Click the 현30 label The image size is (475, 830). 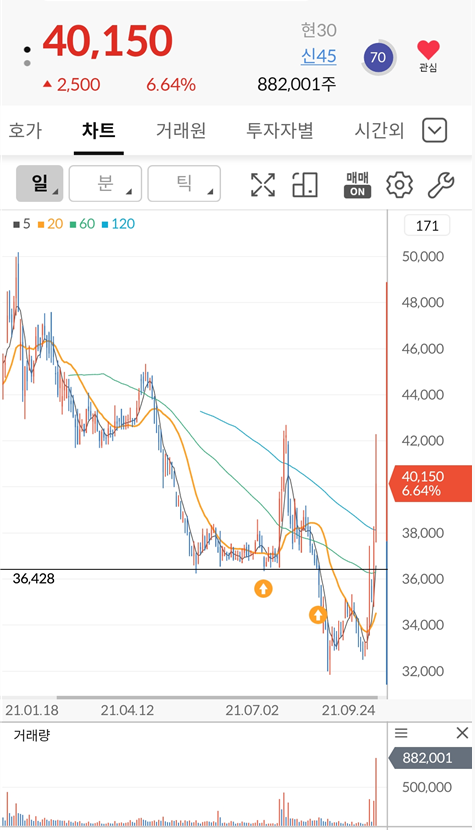coord(319,30)
